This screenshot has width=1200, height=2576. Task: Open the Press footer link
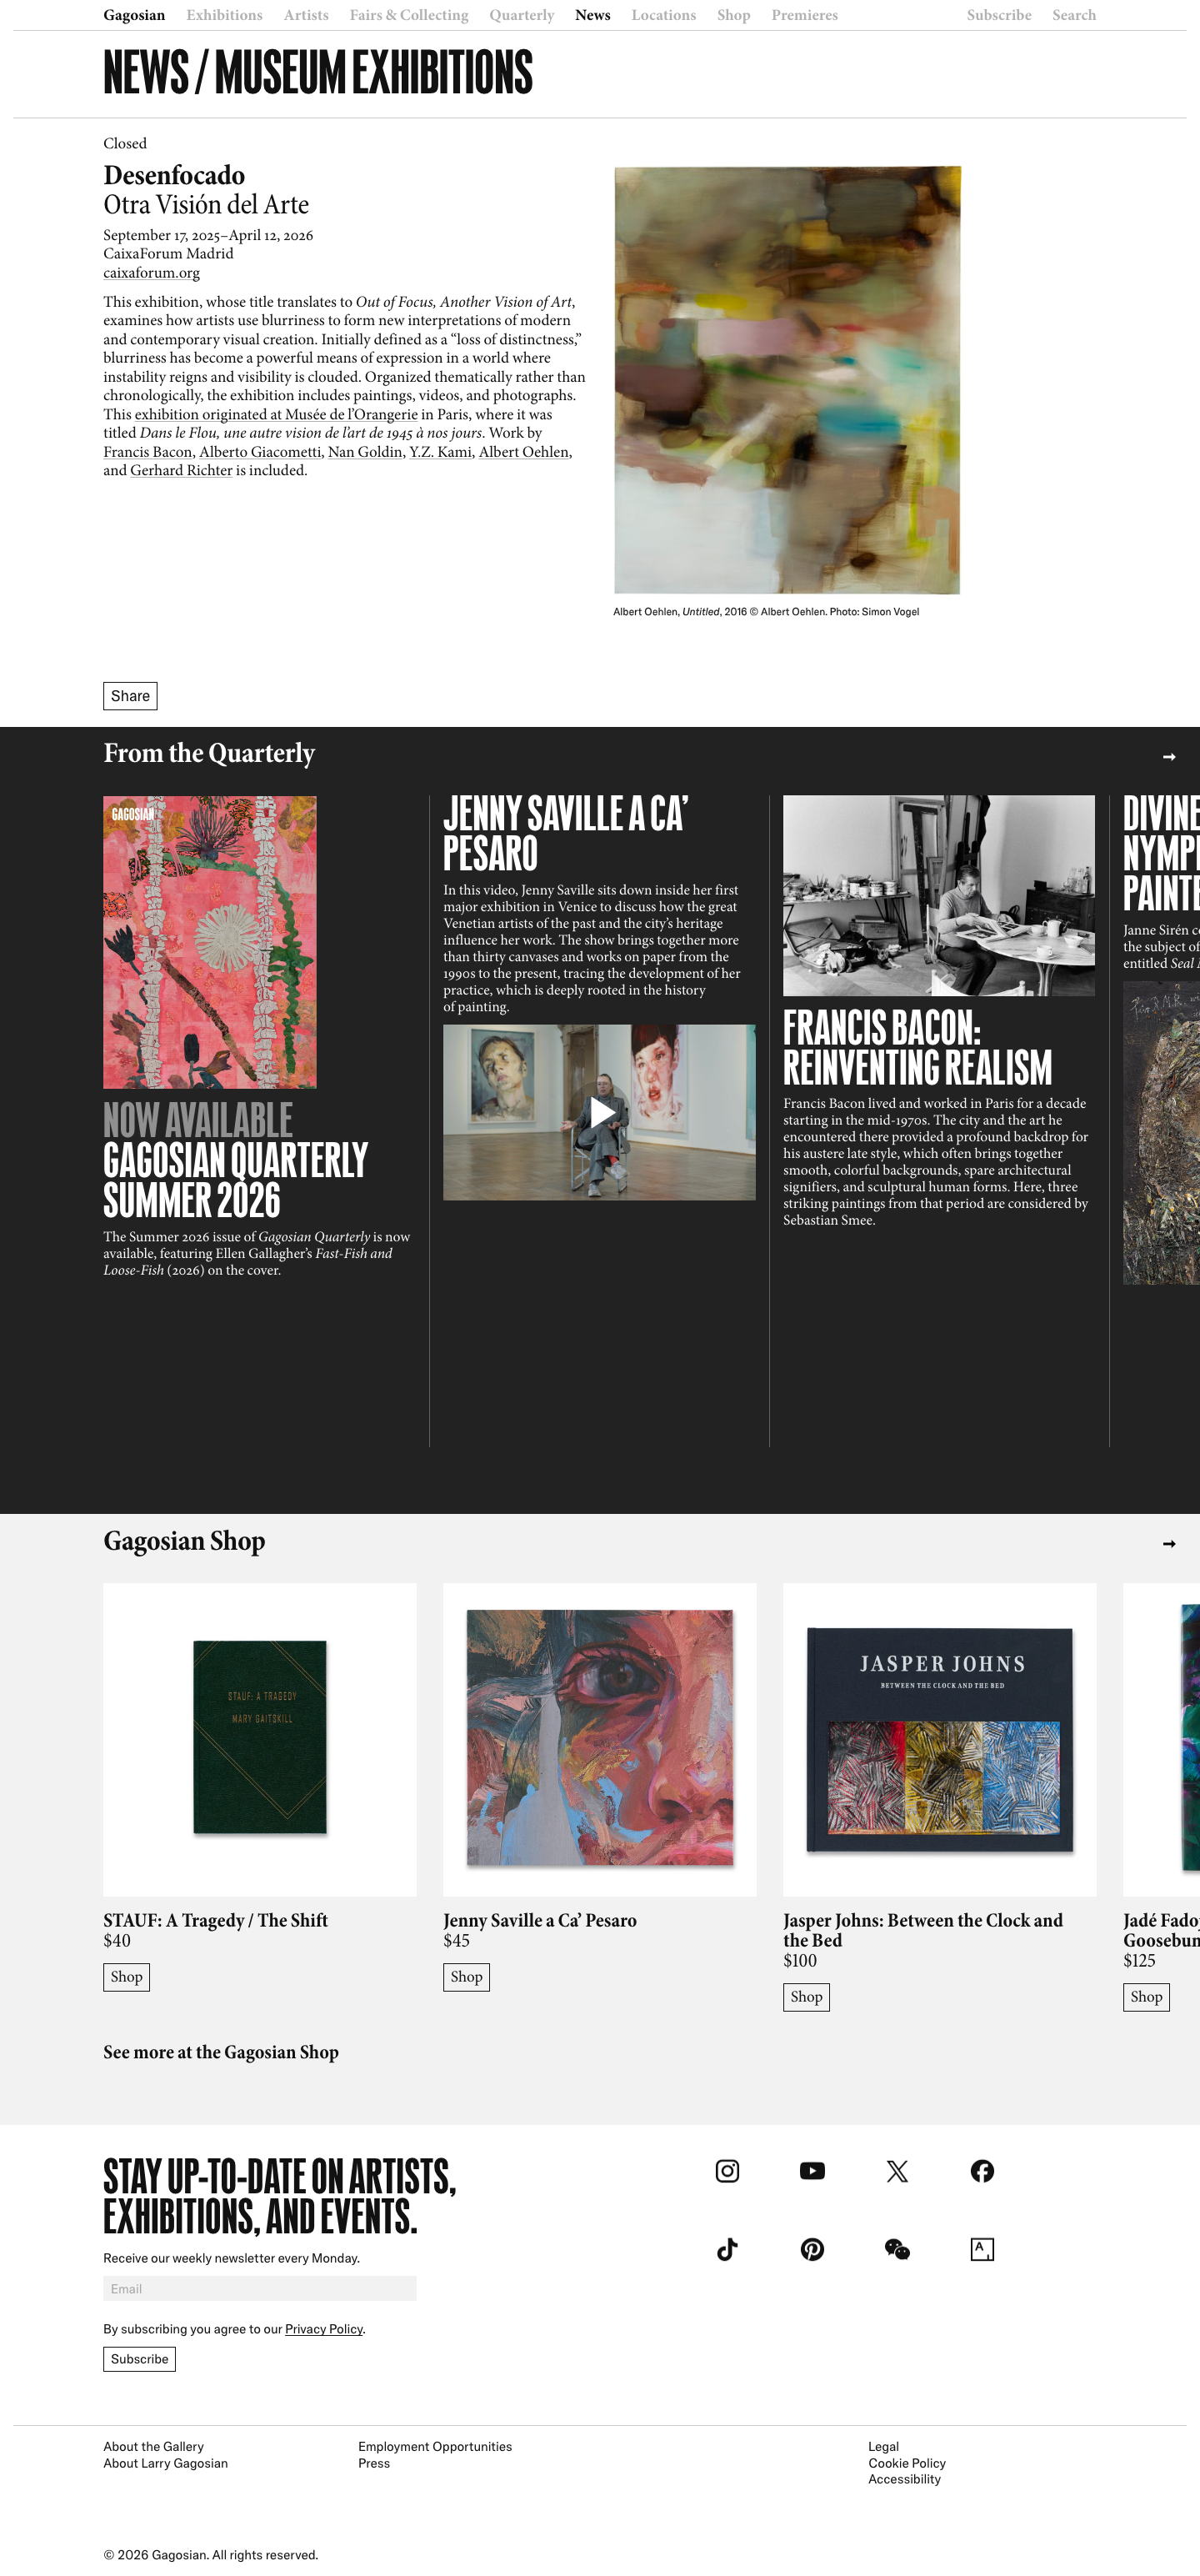pos(374,2463)
